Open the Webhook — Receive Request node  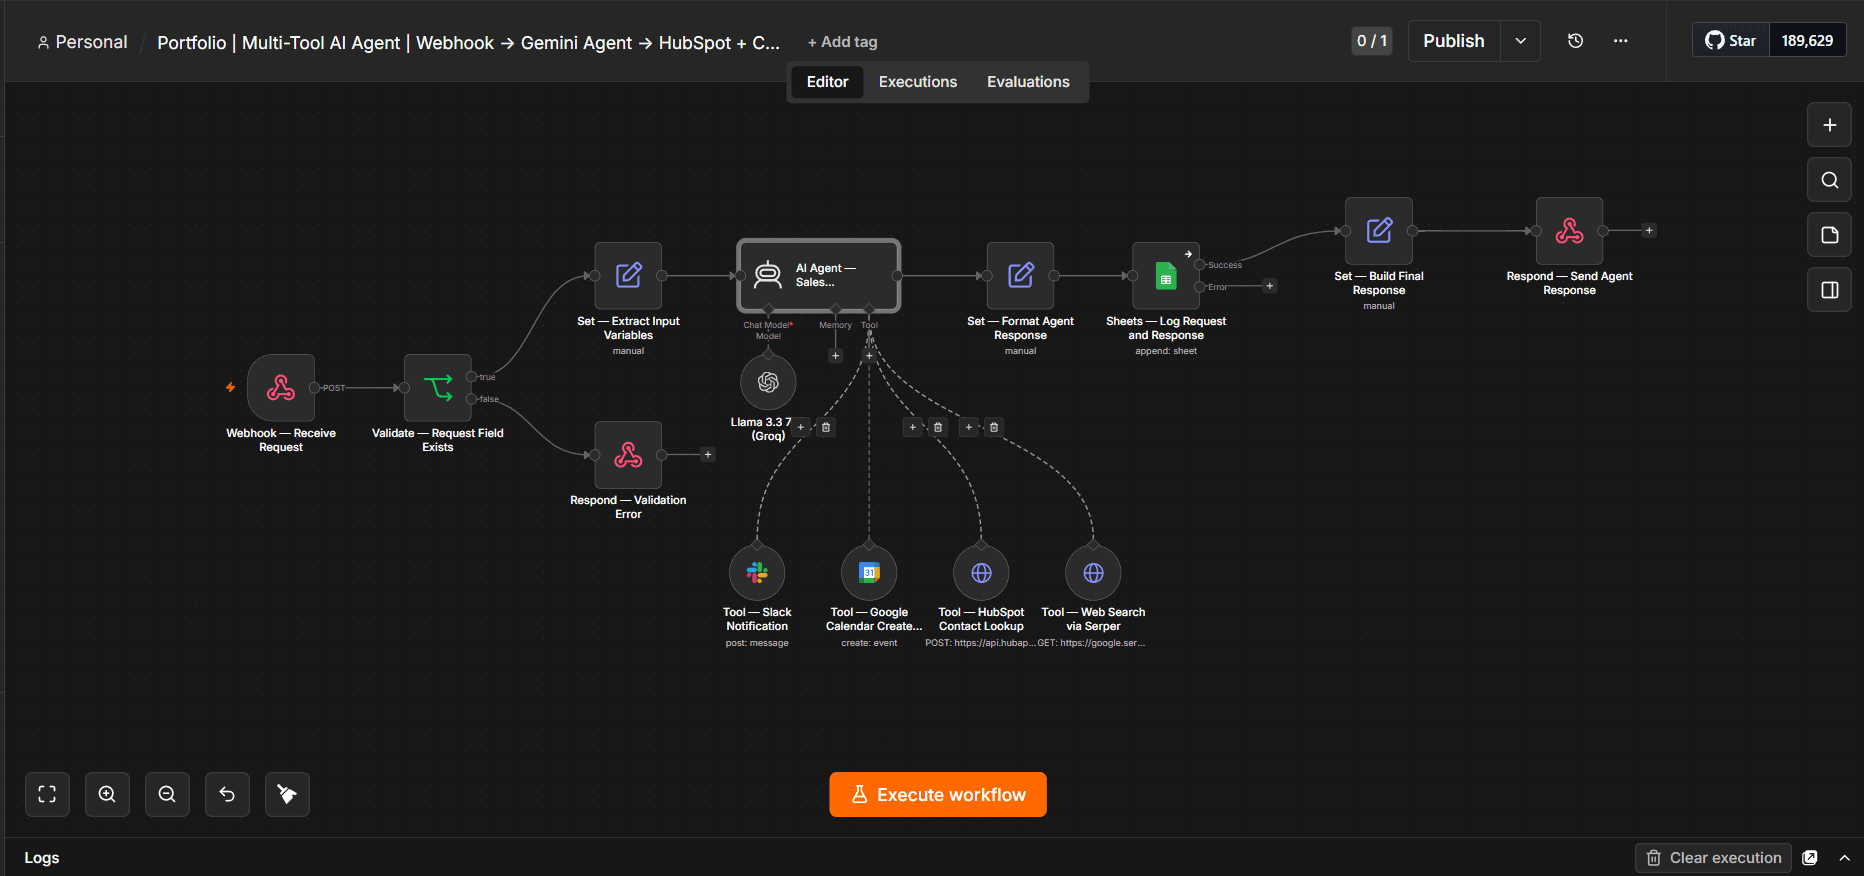click(x=281, y=388)
